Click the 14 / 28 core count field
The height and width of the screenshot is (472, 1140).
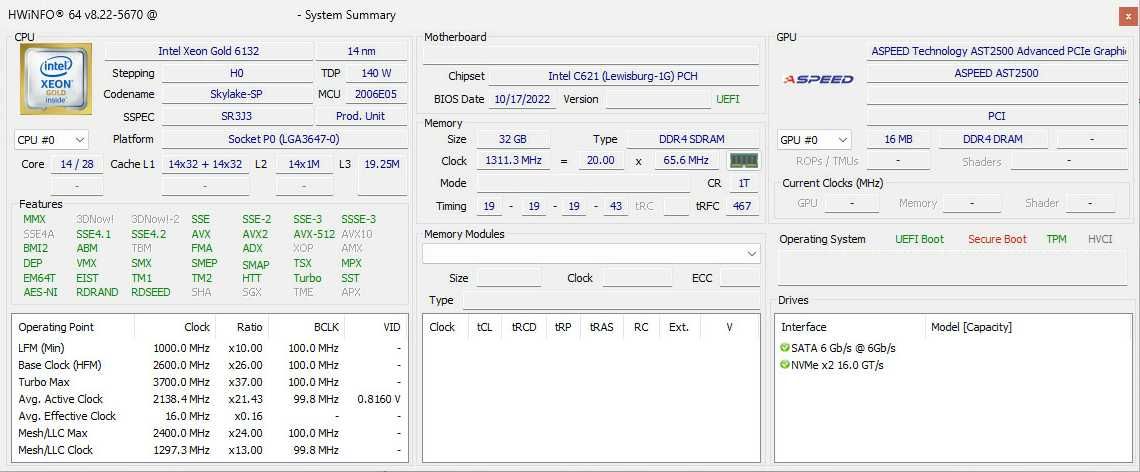pos(77,164)
